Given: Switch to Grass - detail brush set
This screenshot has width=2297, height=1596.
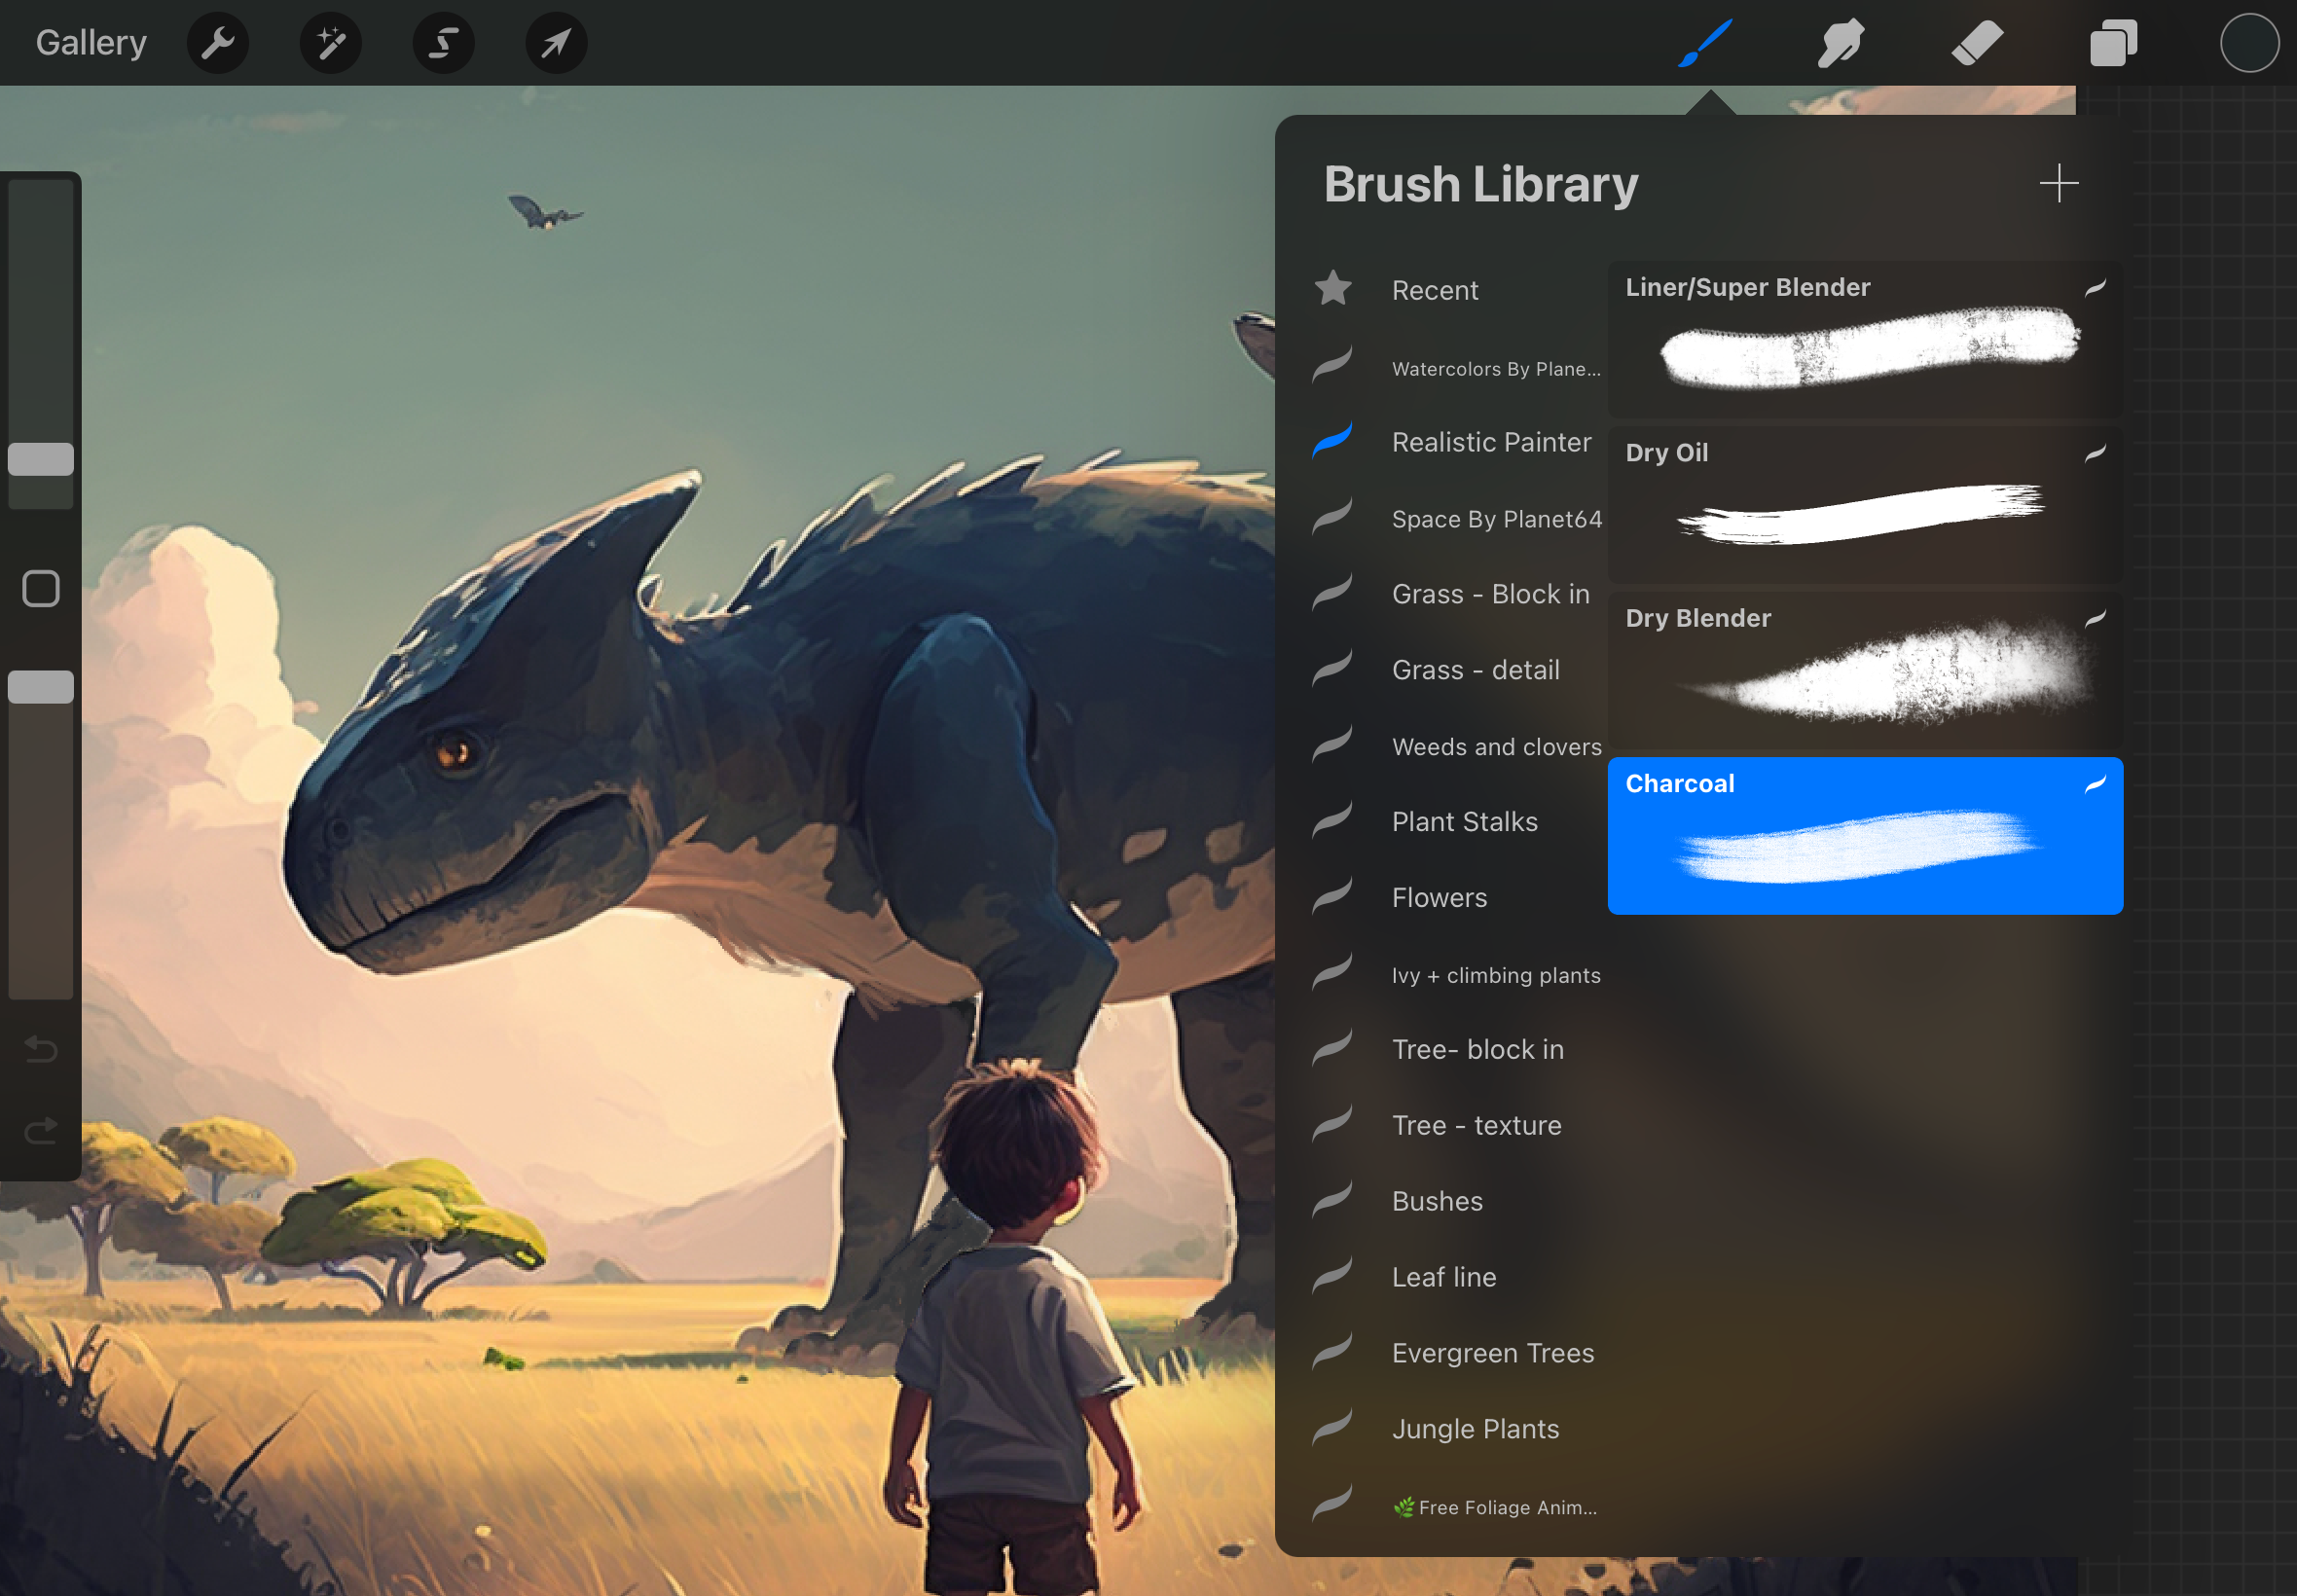Looking at the screenshot, I should point(1474,670).
